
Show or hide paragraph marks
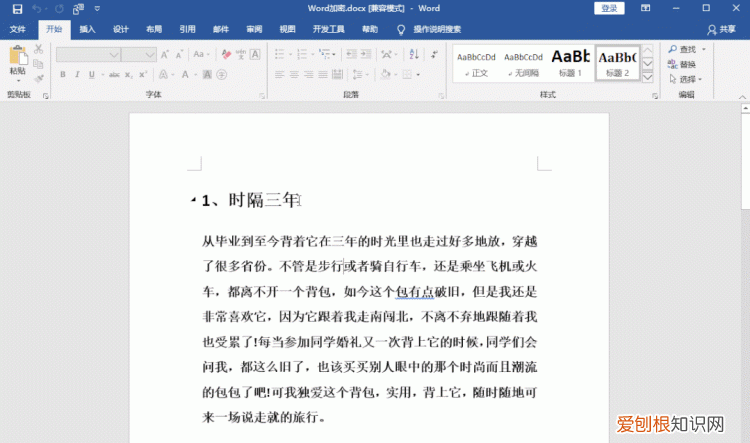(x=434, y=55)
